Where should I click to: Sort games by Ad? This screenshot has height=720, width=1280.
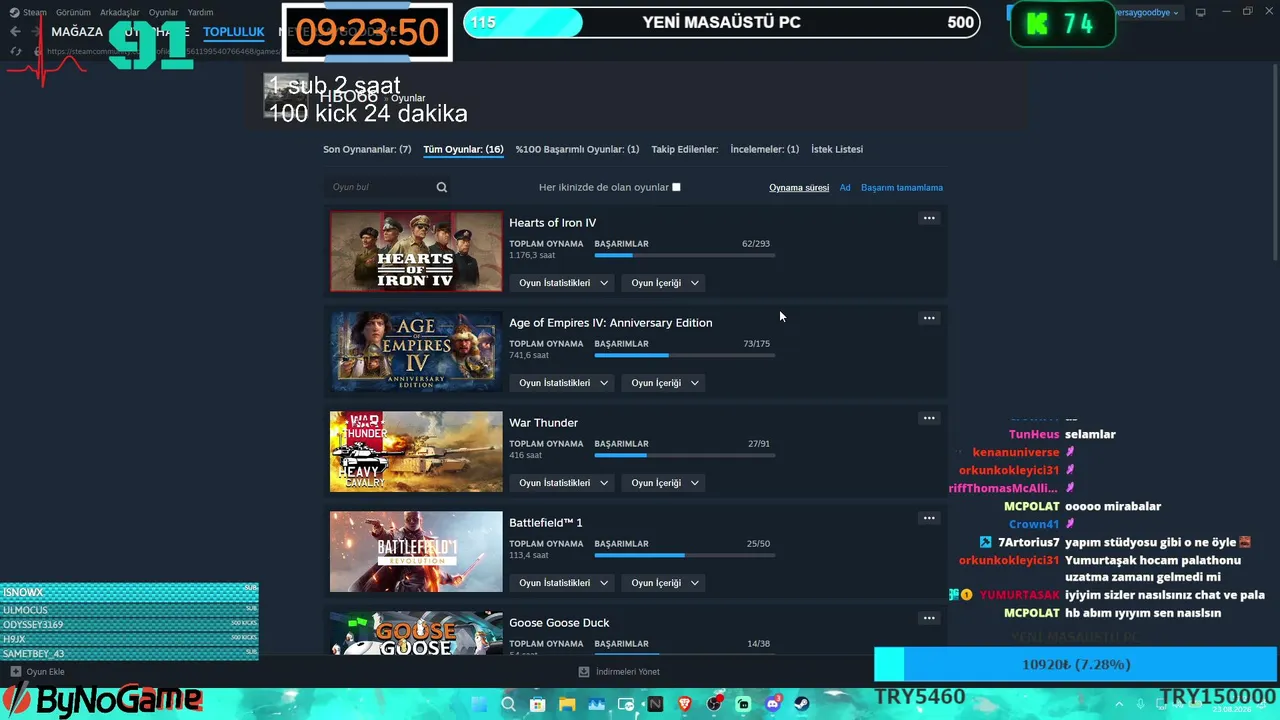coord(845,187)
